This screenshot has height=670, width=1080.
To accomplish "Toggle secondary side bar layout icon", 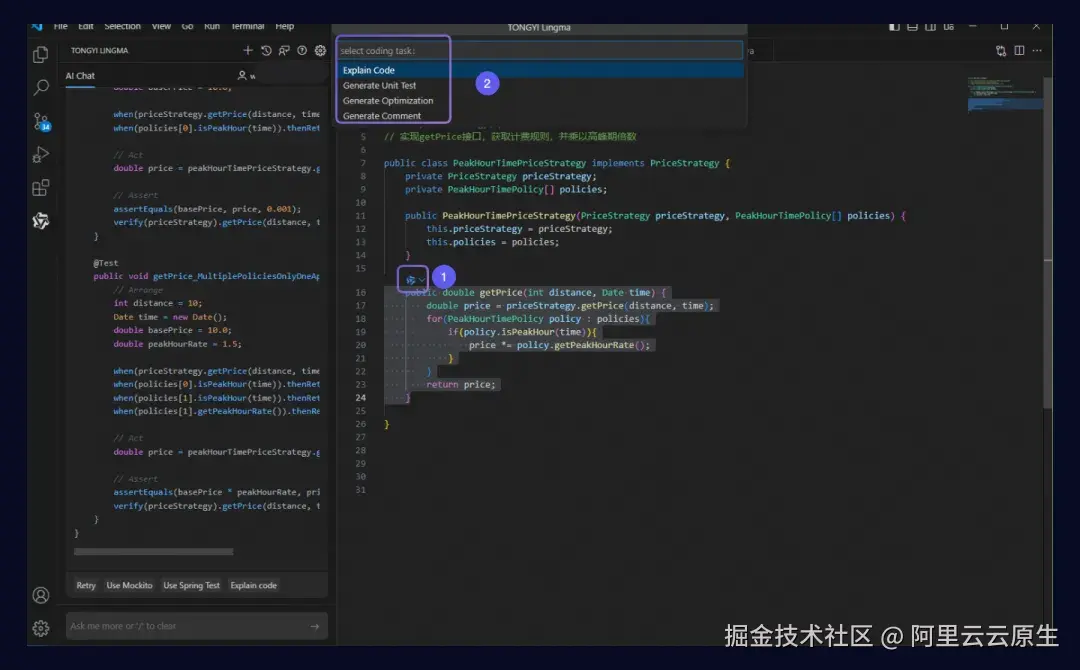I will (931, 27).
